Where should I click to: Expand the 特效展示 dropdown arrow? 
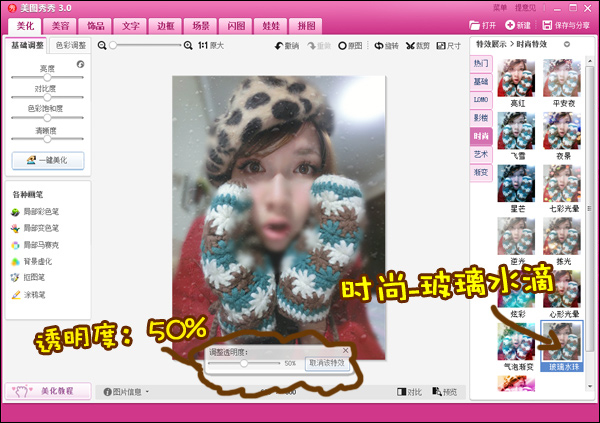tap(567, 44)
